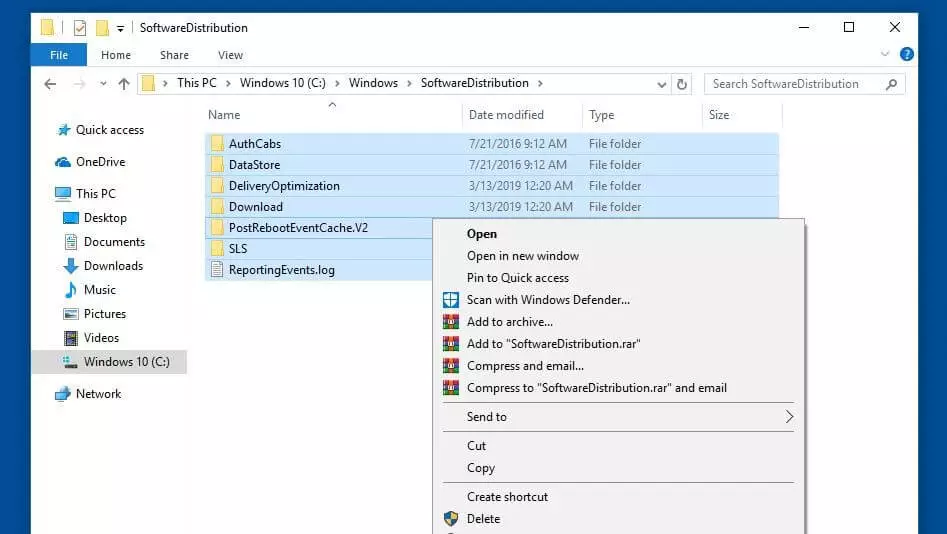Screen dimensions: 947x534
Task: Choose Delete in context menu
Action: [x=618, y=519]
